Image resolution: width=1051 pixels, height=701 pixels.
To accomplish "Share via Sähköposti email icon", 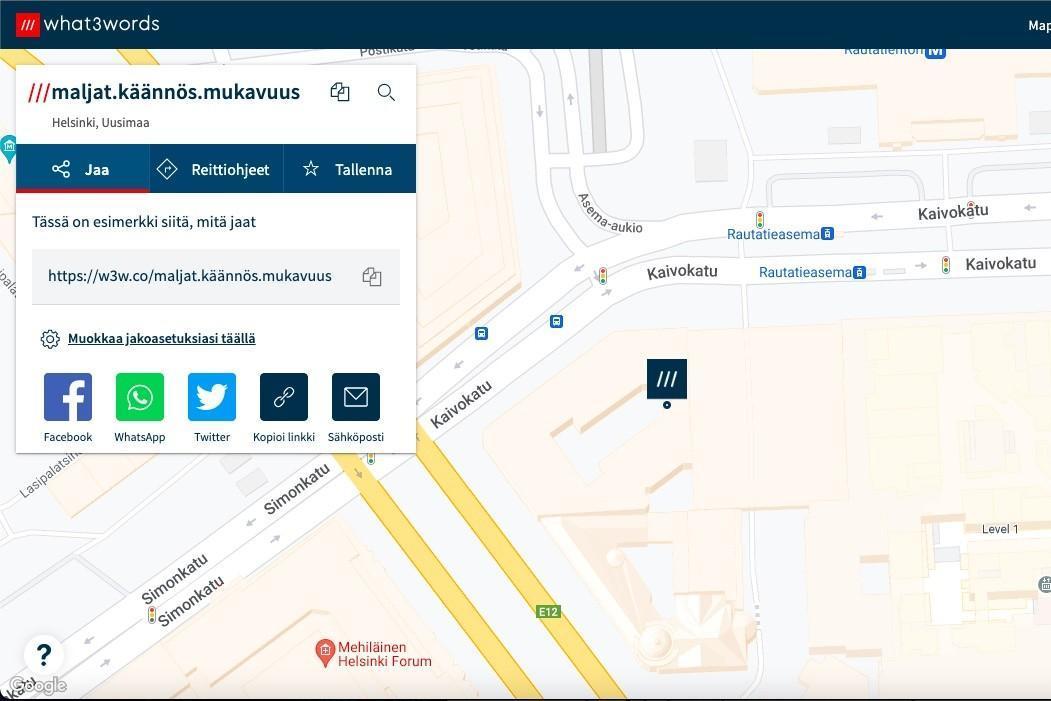I will pos(356,397).
